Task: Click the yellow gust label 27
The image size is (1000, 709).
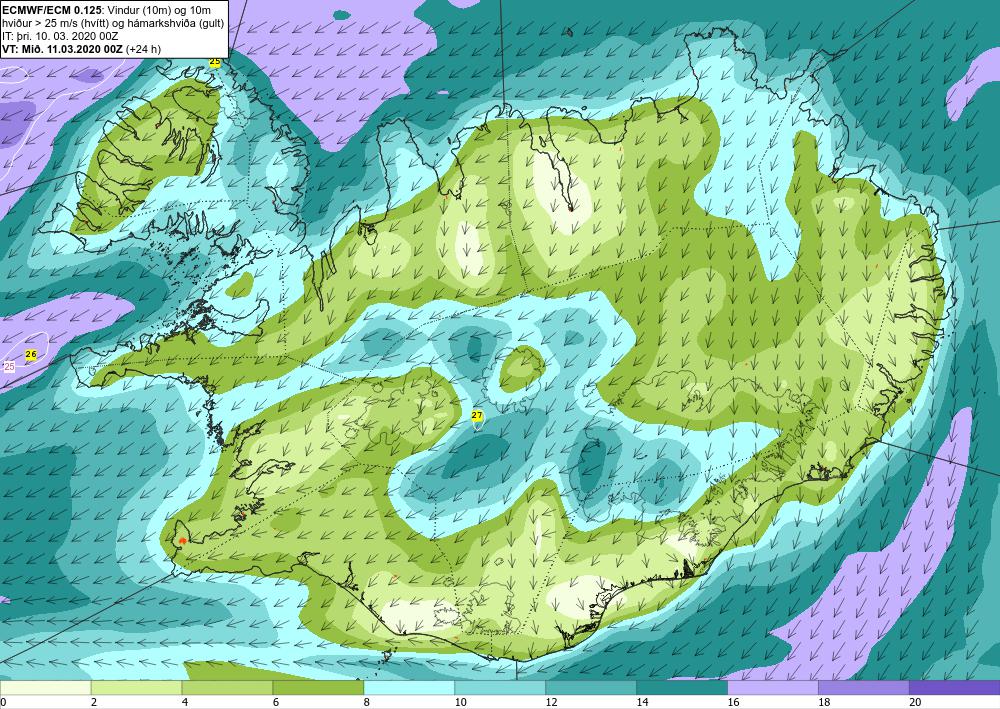Action: click(477, 416)
